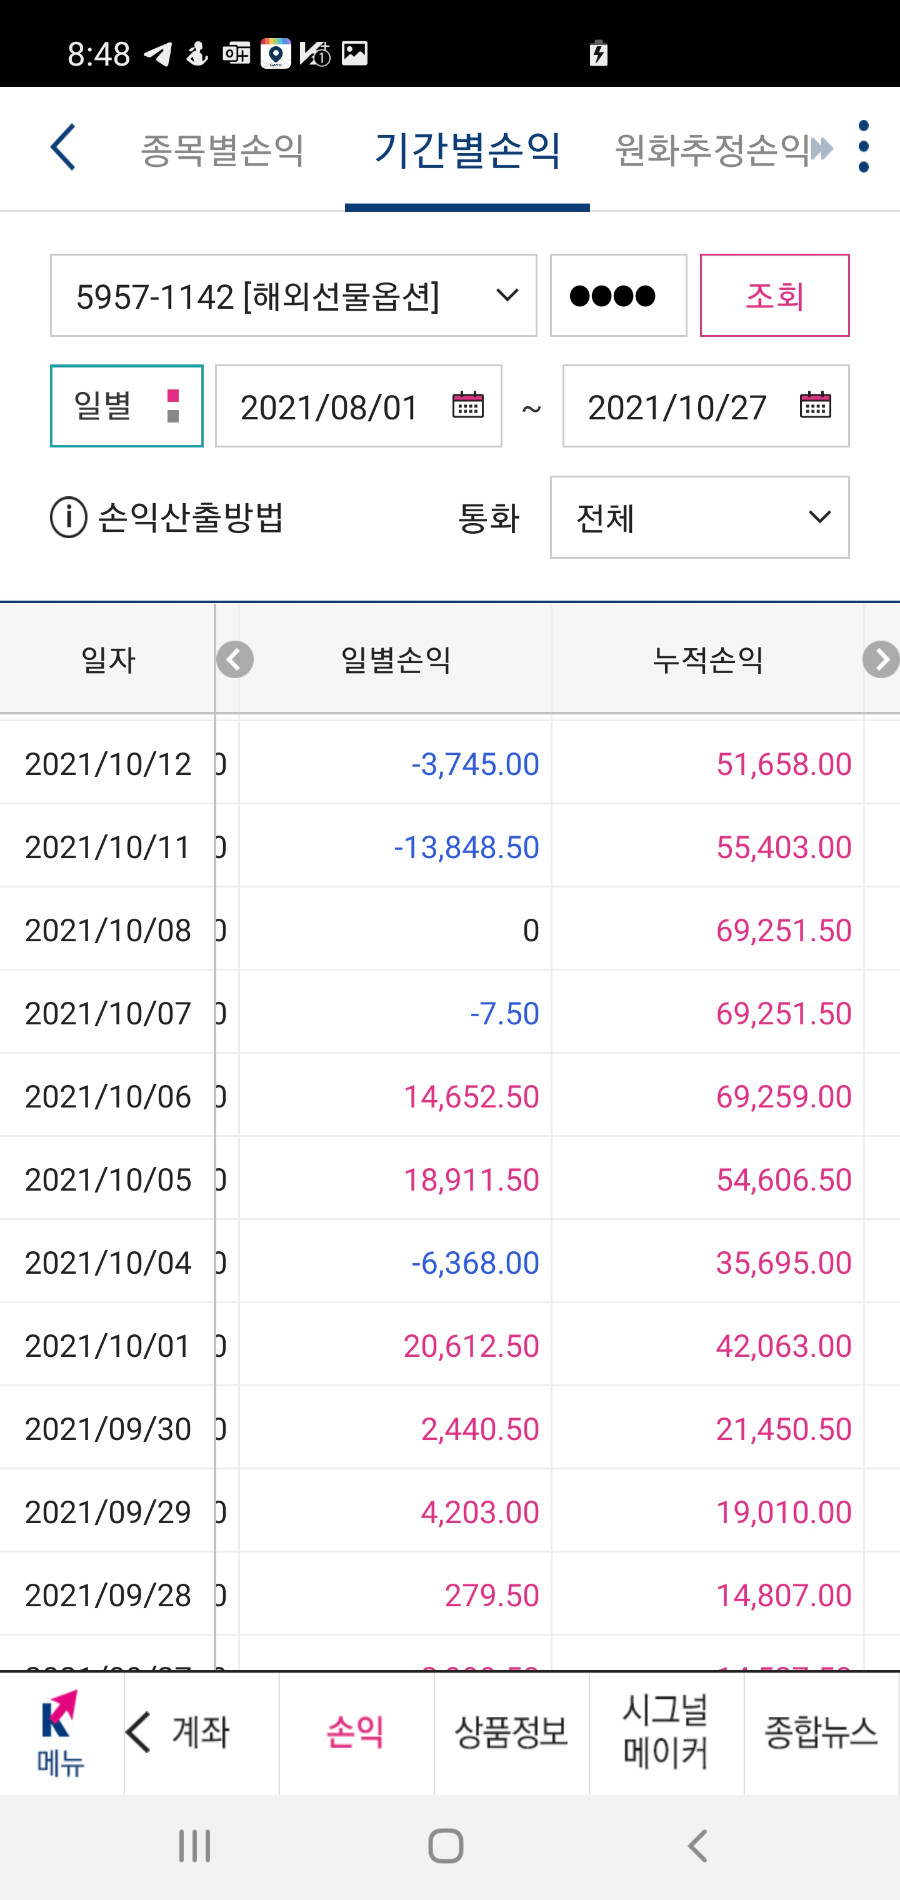The image size is (900, 1900).
Task: Tap the password input field
Action: pyautogui.click(x=619, y=296)
